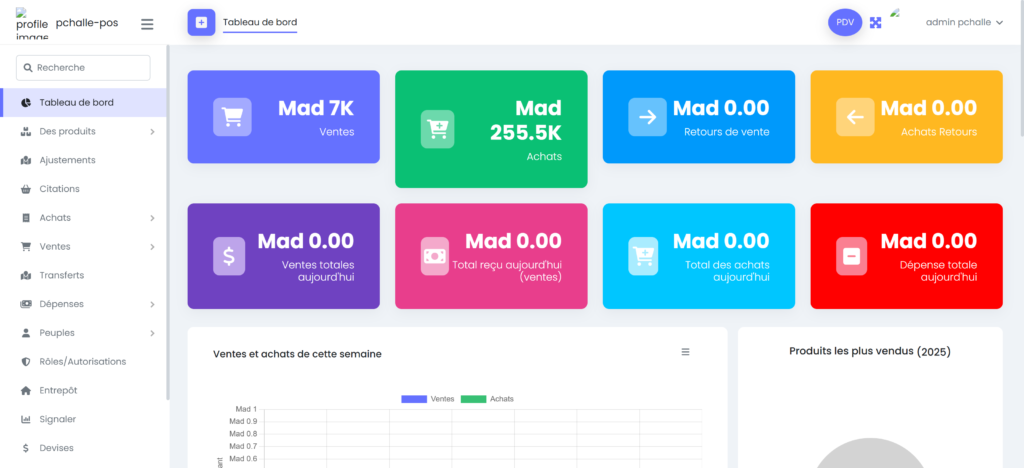Click the Tableau de bord header tab

tap(260, 22)
